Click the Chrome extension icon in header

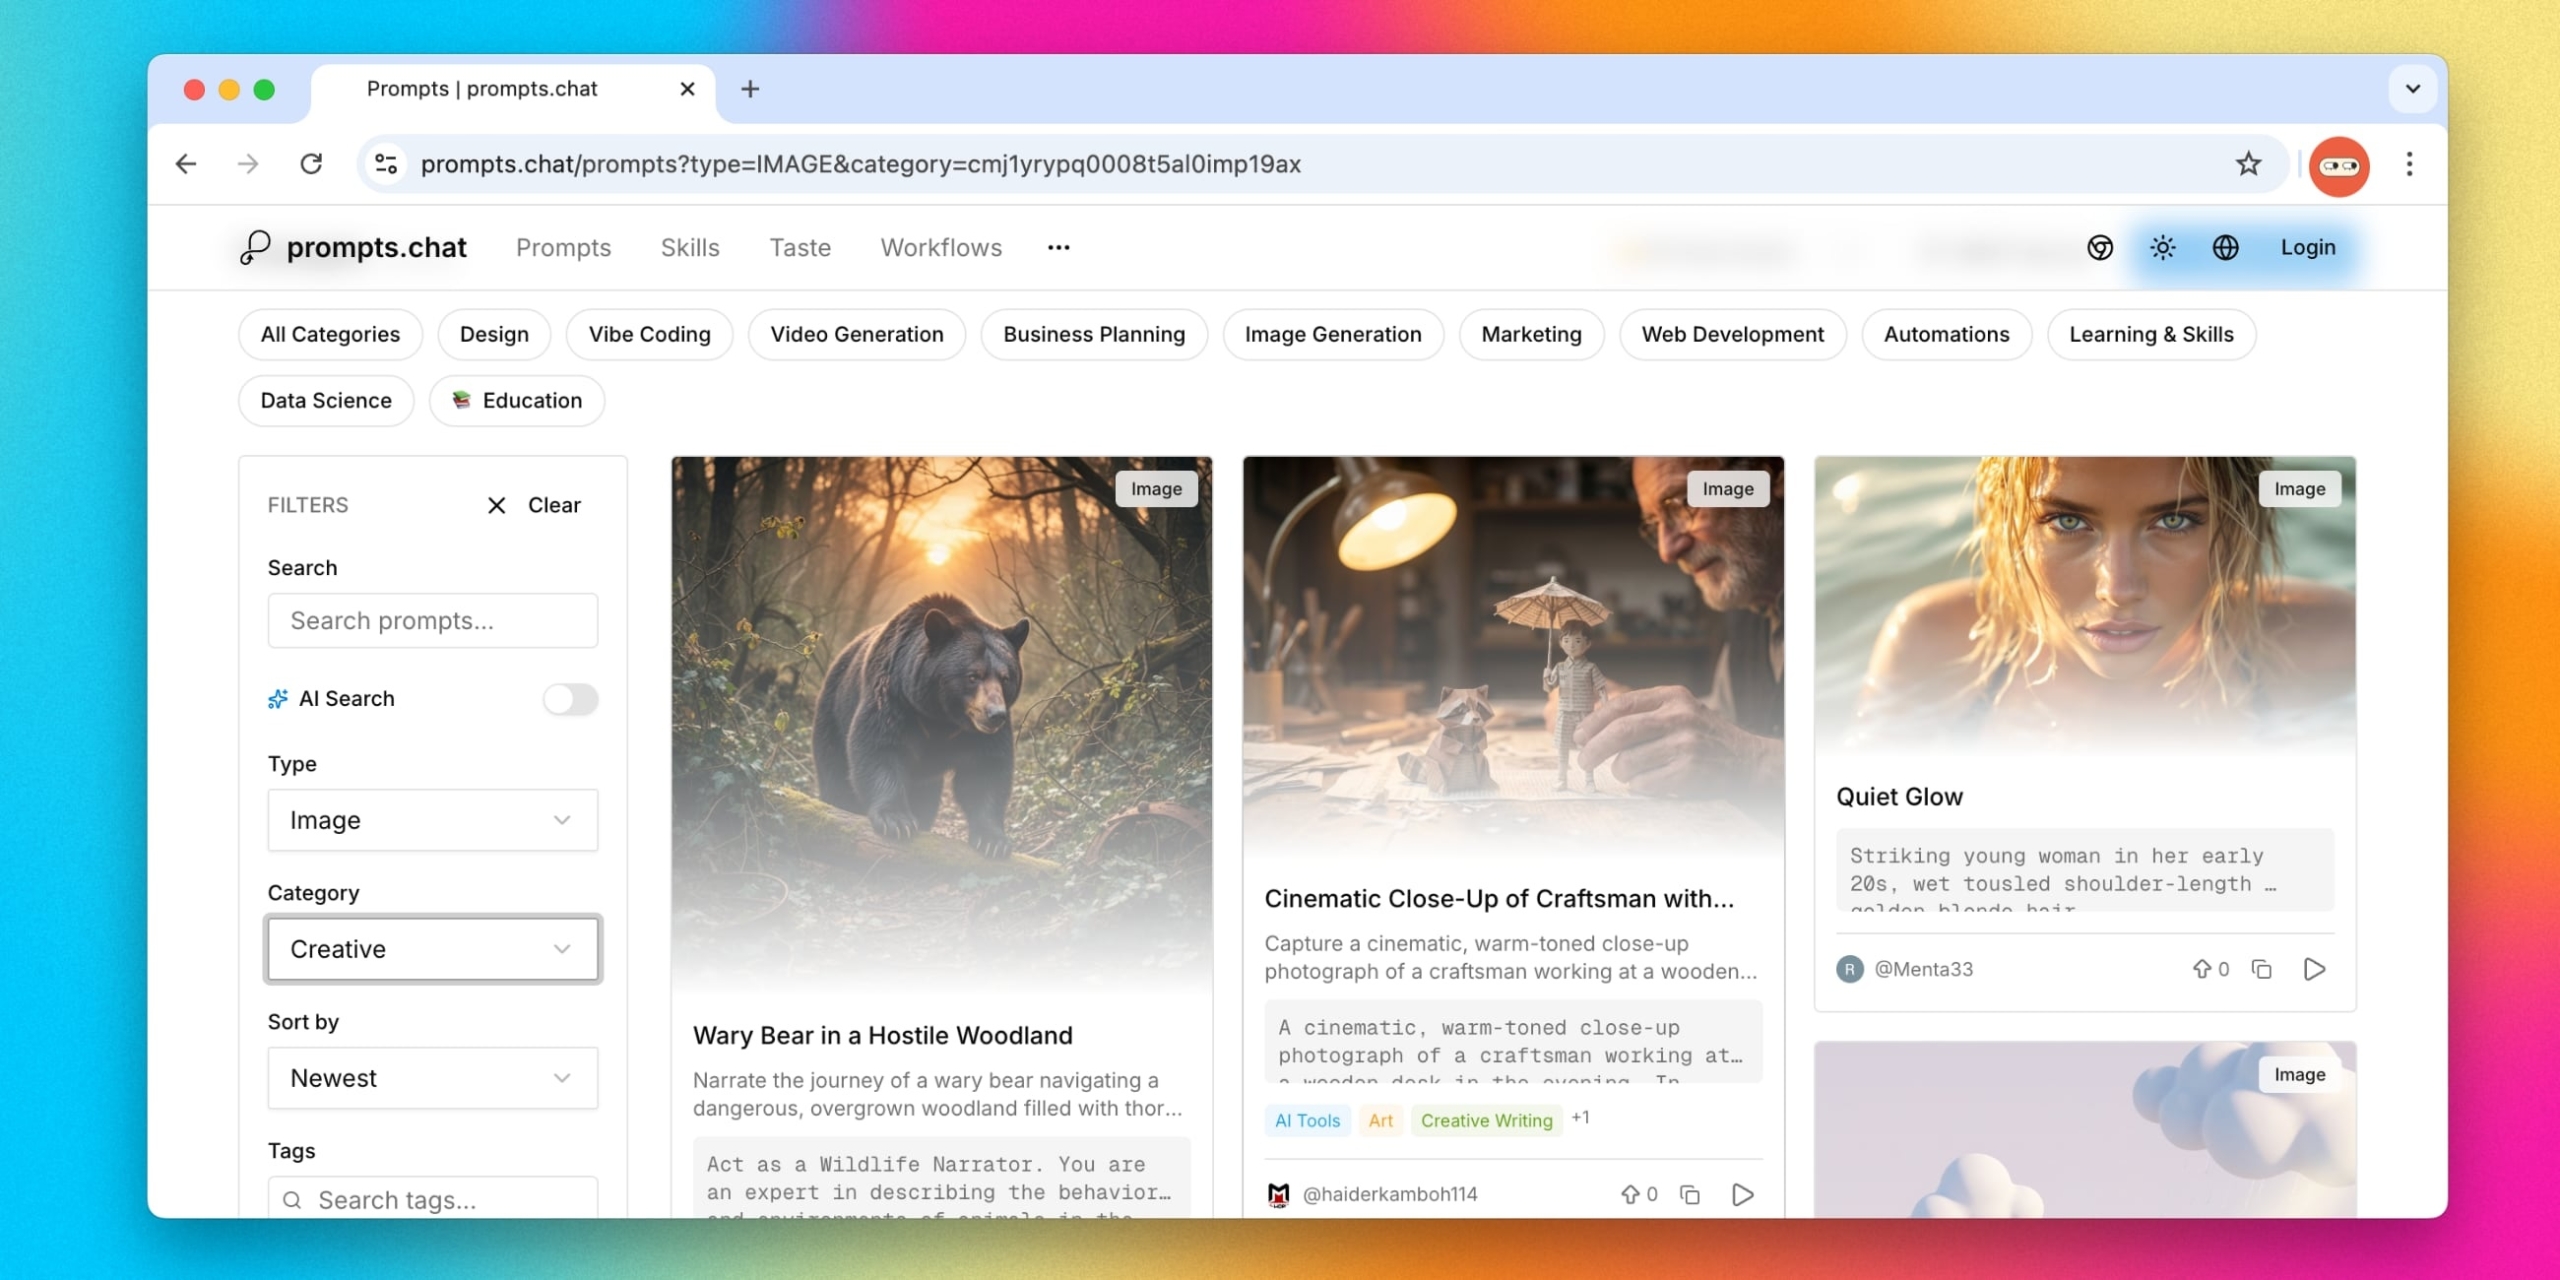pos(2099,247)
